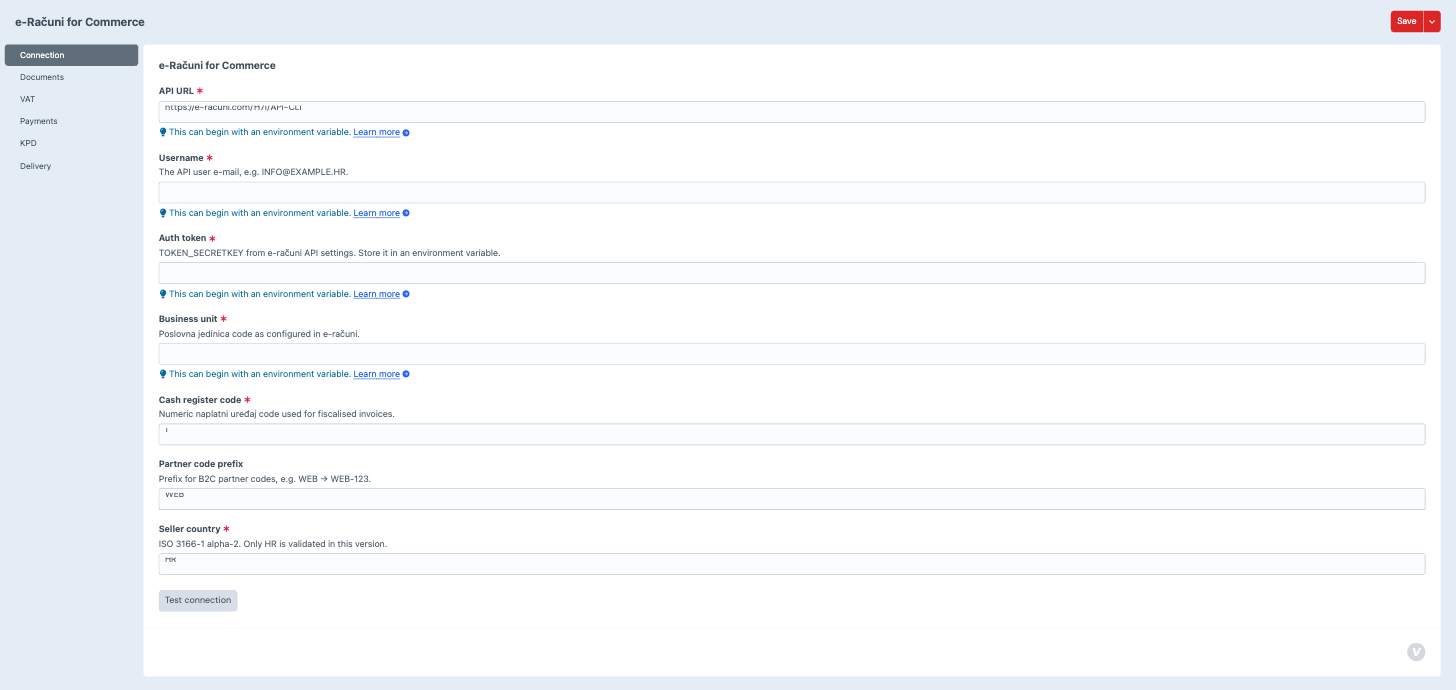Focus the Business unit input field

[x=792, y=354]
